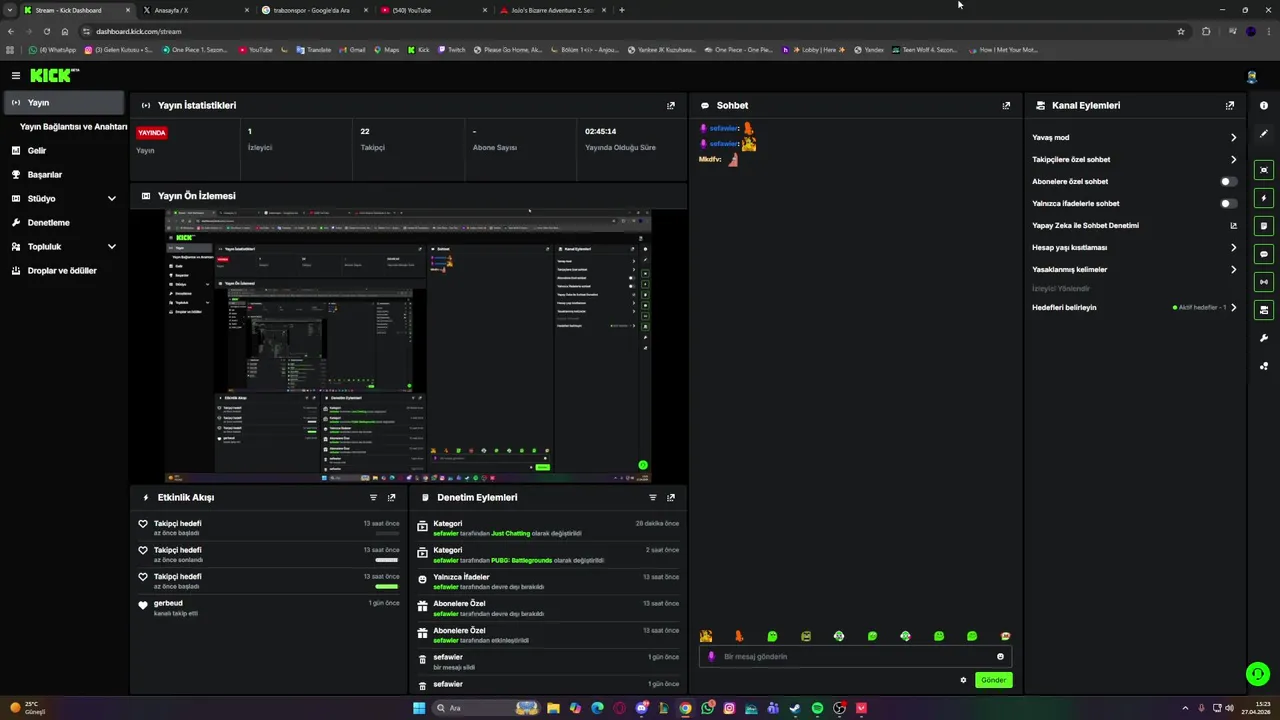Click the lightning bolt quick action icon

1264,198
